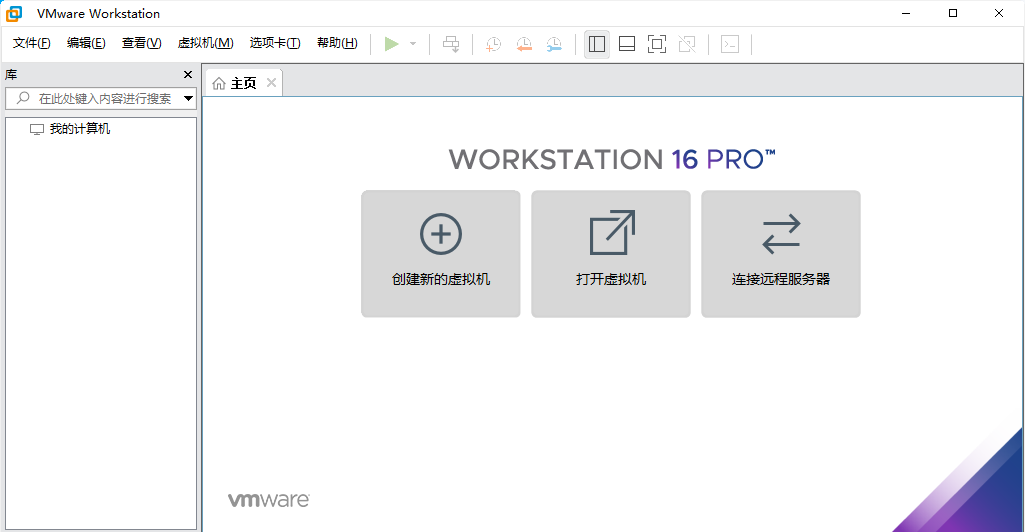Image resolution: width=1025 pixels, height=532 pixels.
Task: Open the 查看(V) menu
Action: click(141, 43)
